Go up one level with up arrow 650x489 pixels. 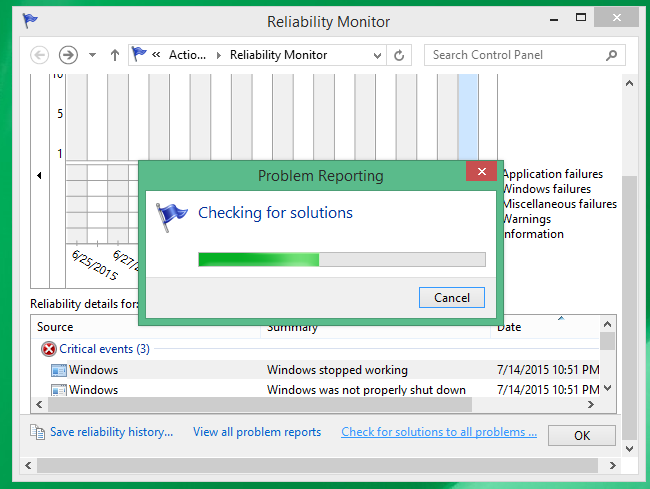pos(114,55)
